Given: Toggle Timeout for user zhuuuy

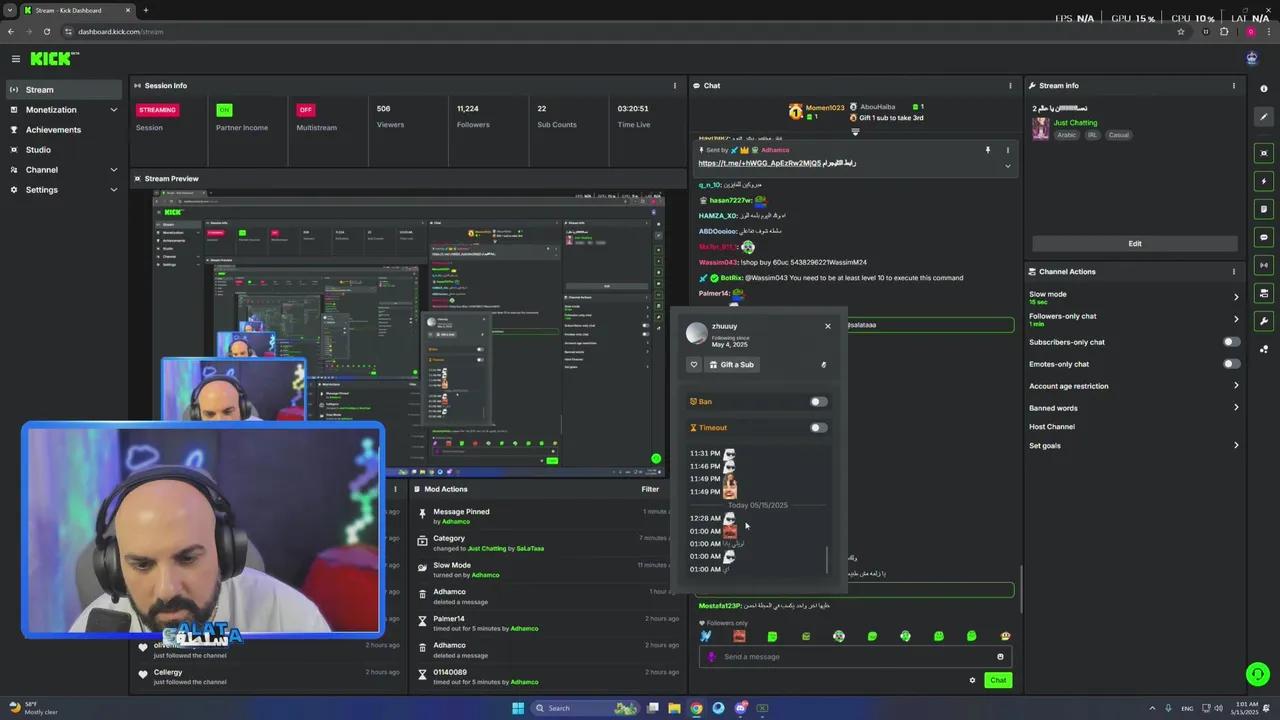Looking at the screenshot, I should (x=818, y=428).
